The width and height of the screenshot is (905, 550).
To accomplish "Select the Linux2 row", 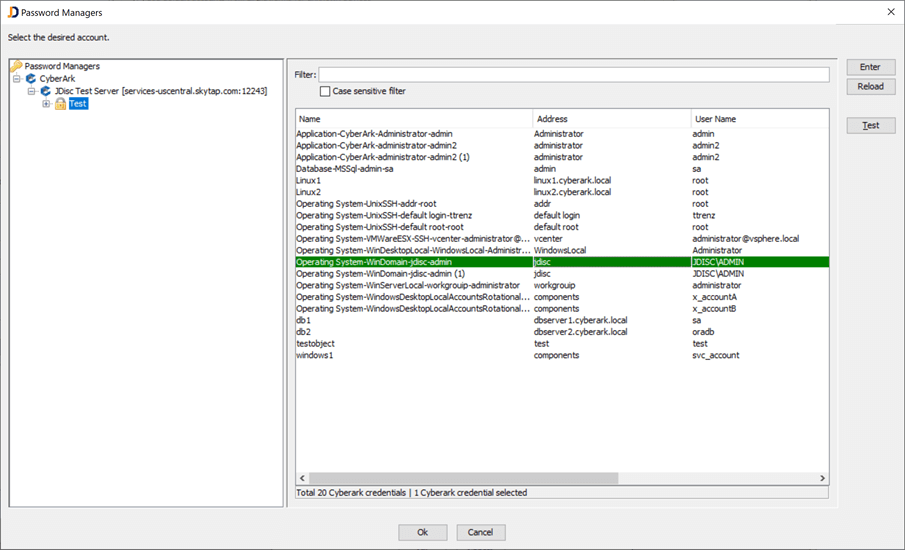I will [x=562, y=192].
